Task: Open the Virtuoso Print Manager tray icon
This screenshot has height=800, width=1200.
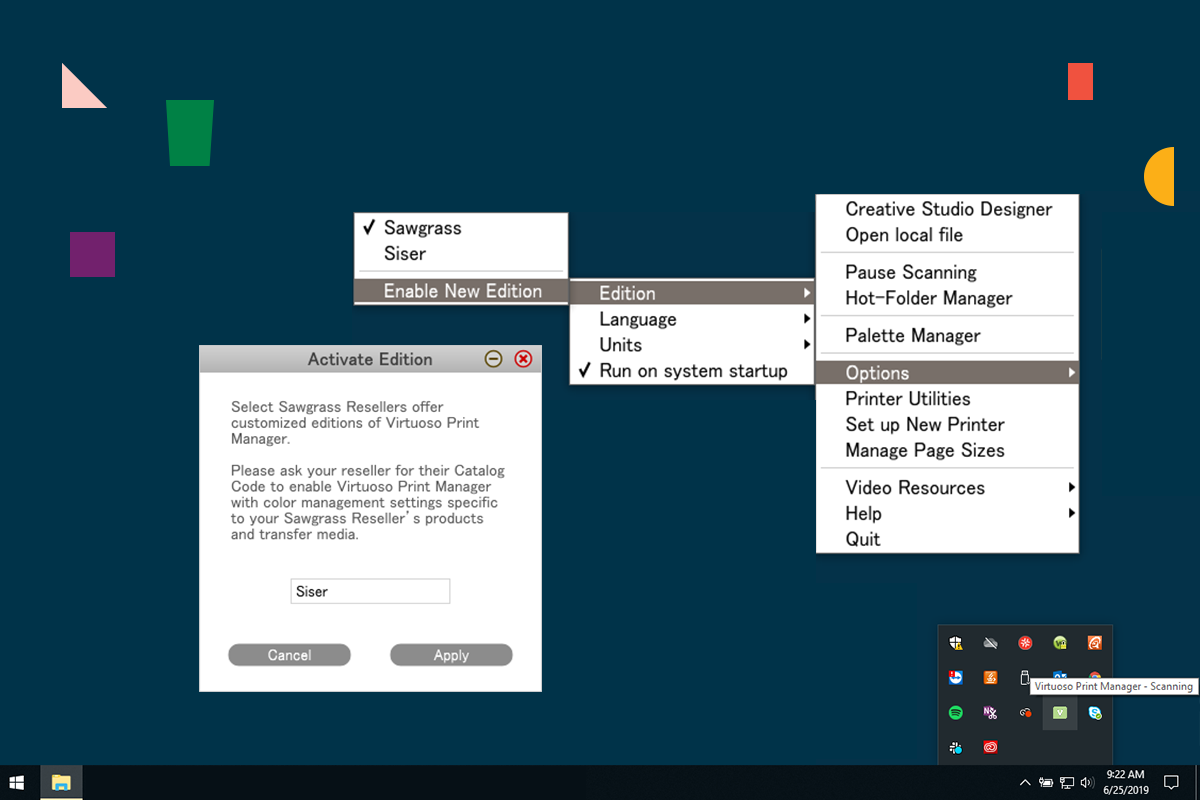Action: (x=1060, y=713)
